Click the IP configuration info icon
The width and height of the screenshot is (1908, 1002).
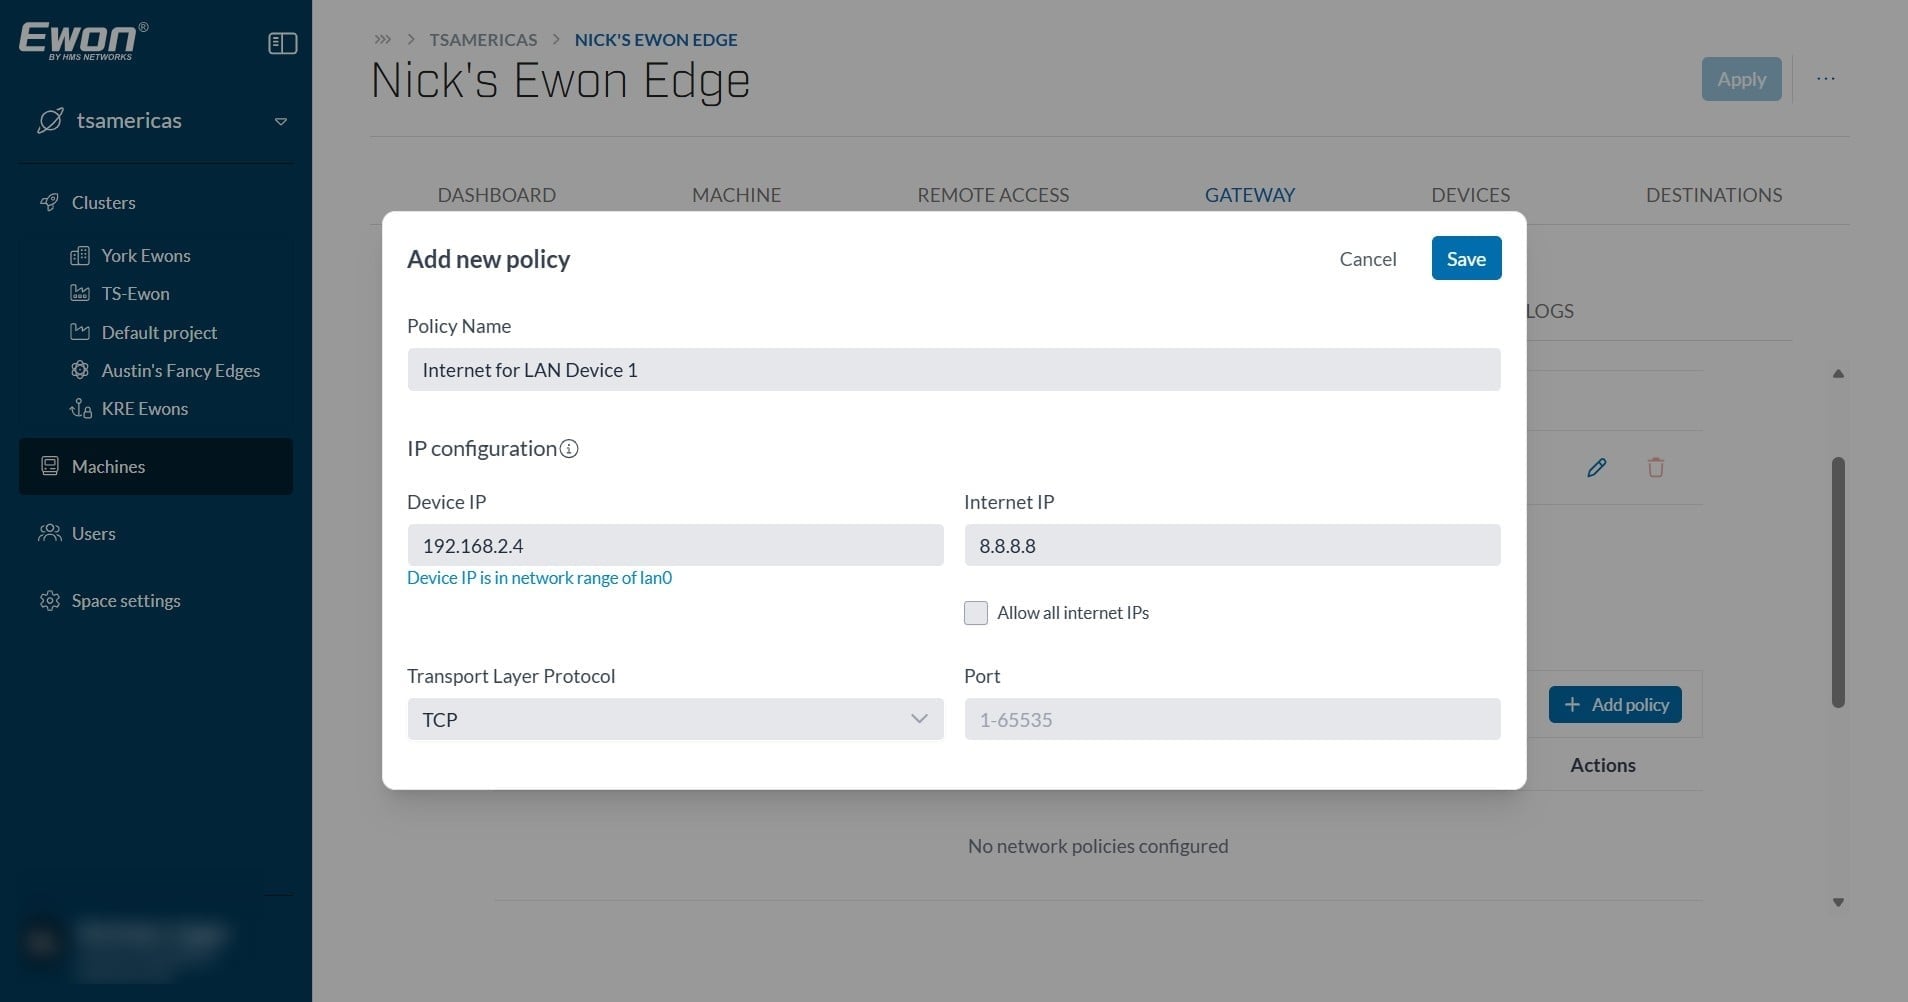(x=569, y=449)
